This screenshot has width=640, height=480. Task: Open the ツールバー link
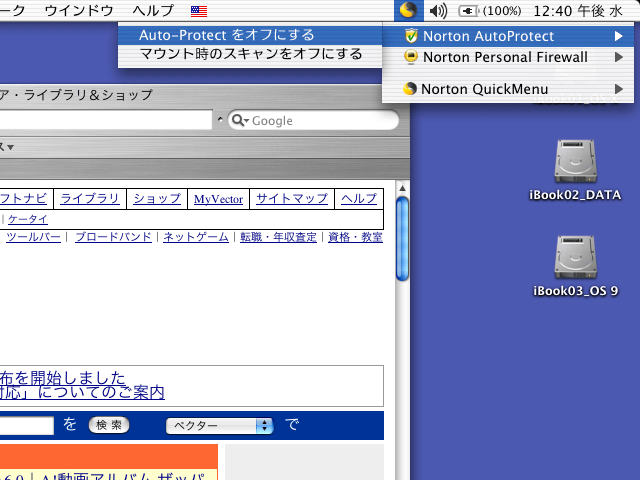(33, 237)
